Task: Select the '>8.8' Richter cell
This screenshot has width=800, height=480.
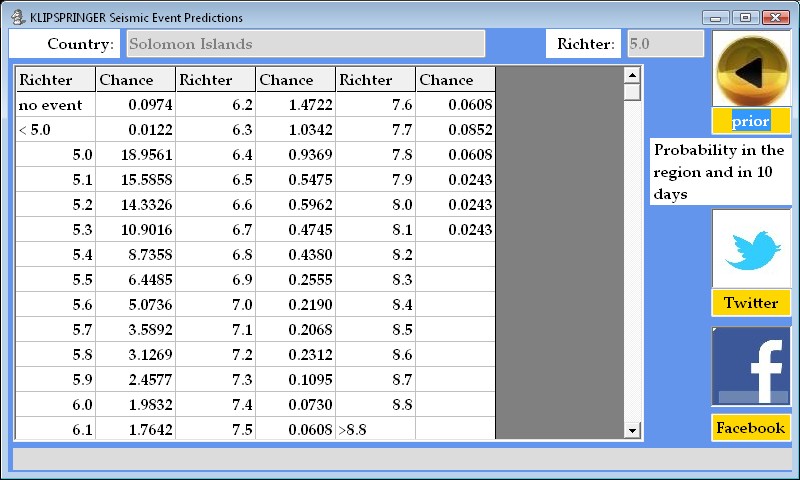Action: coord(376,430)
